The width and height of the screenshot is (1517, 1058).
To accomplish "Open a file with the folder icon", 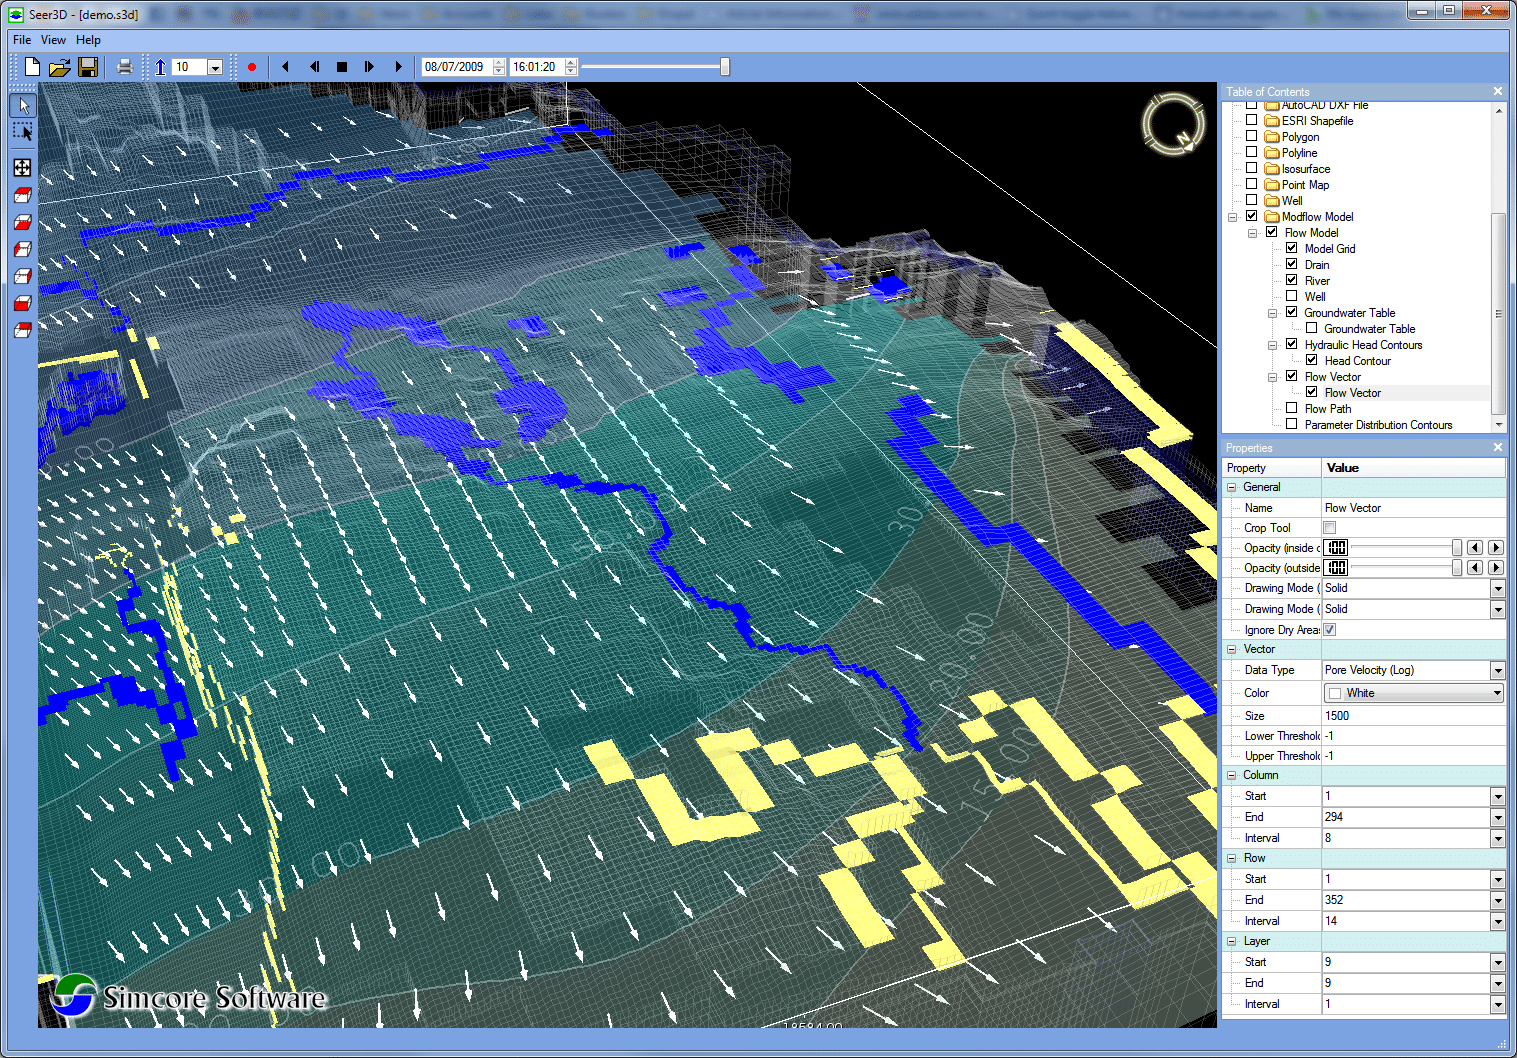I will point(60,67).
